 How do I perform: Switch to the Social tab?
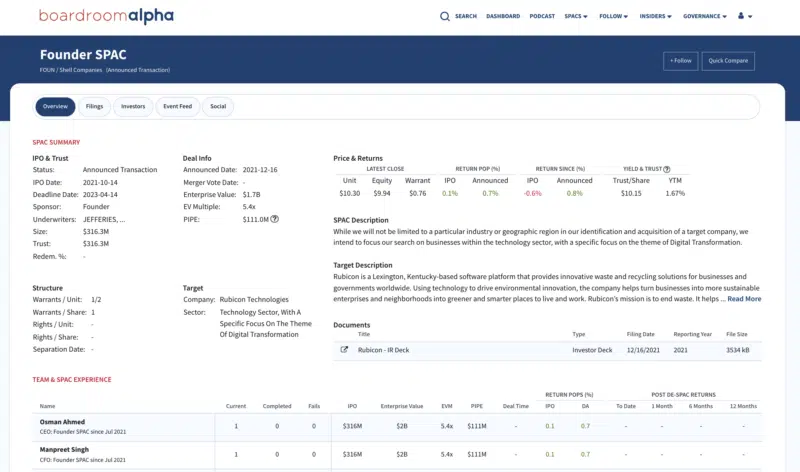218,107
